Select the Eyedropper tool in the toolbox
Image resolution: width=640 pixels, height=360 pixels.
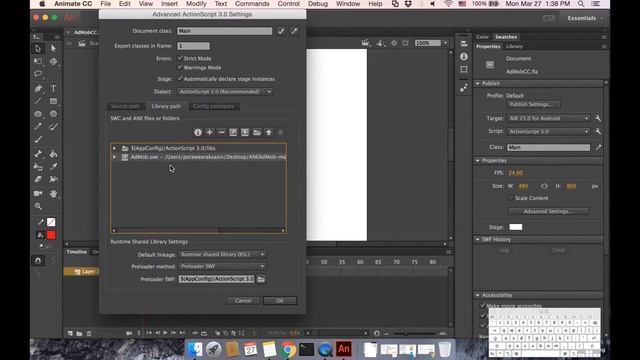tap(53, 167)
